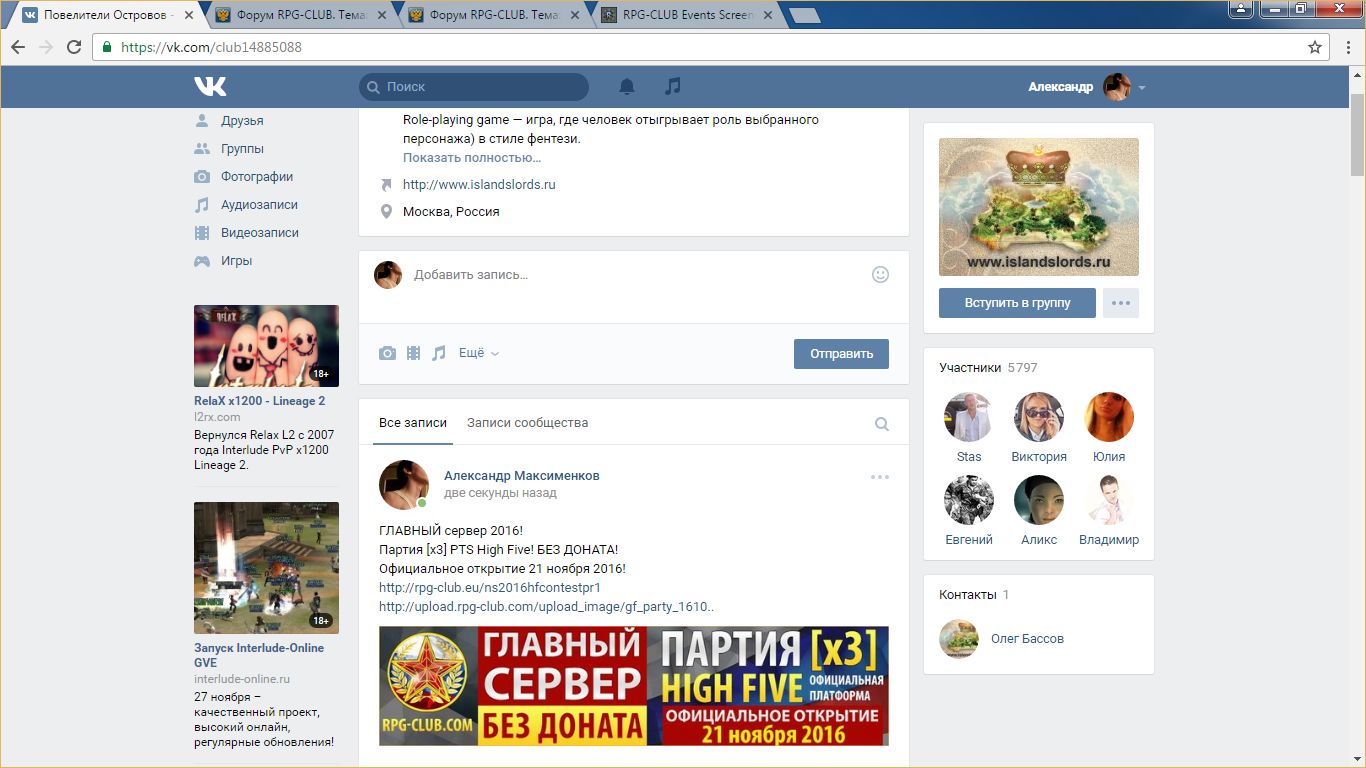Open member Владимир avatar
The height and width of the screenshot is (768, 1366).
(1109, 500)
